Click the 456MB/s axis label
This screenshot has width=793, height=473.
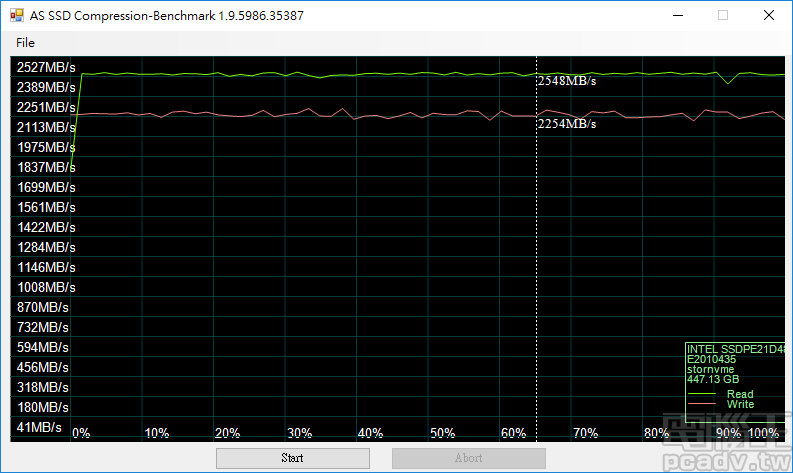click(x=42, y=367)
